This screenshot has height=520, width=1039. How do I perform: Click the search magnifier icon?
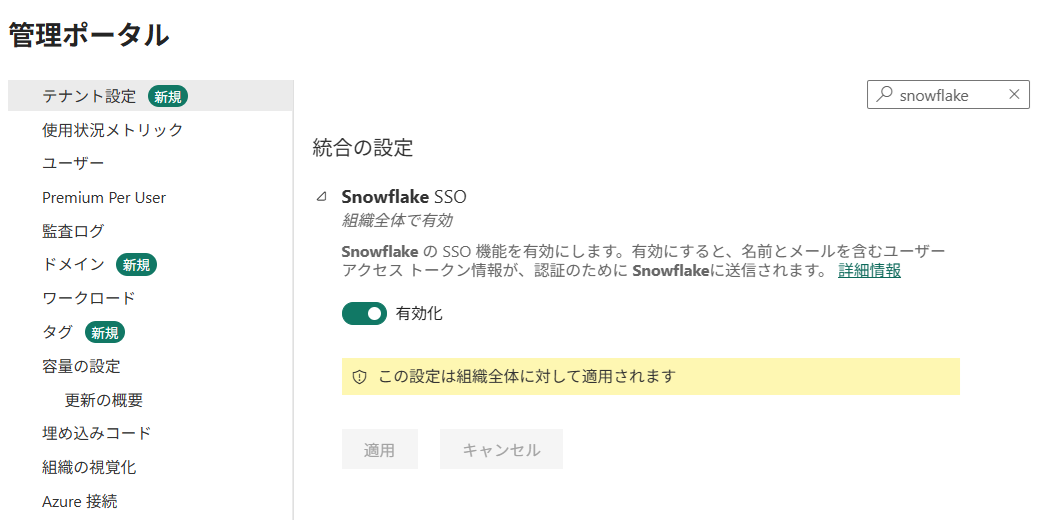884,94
